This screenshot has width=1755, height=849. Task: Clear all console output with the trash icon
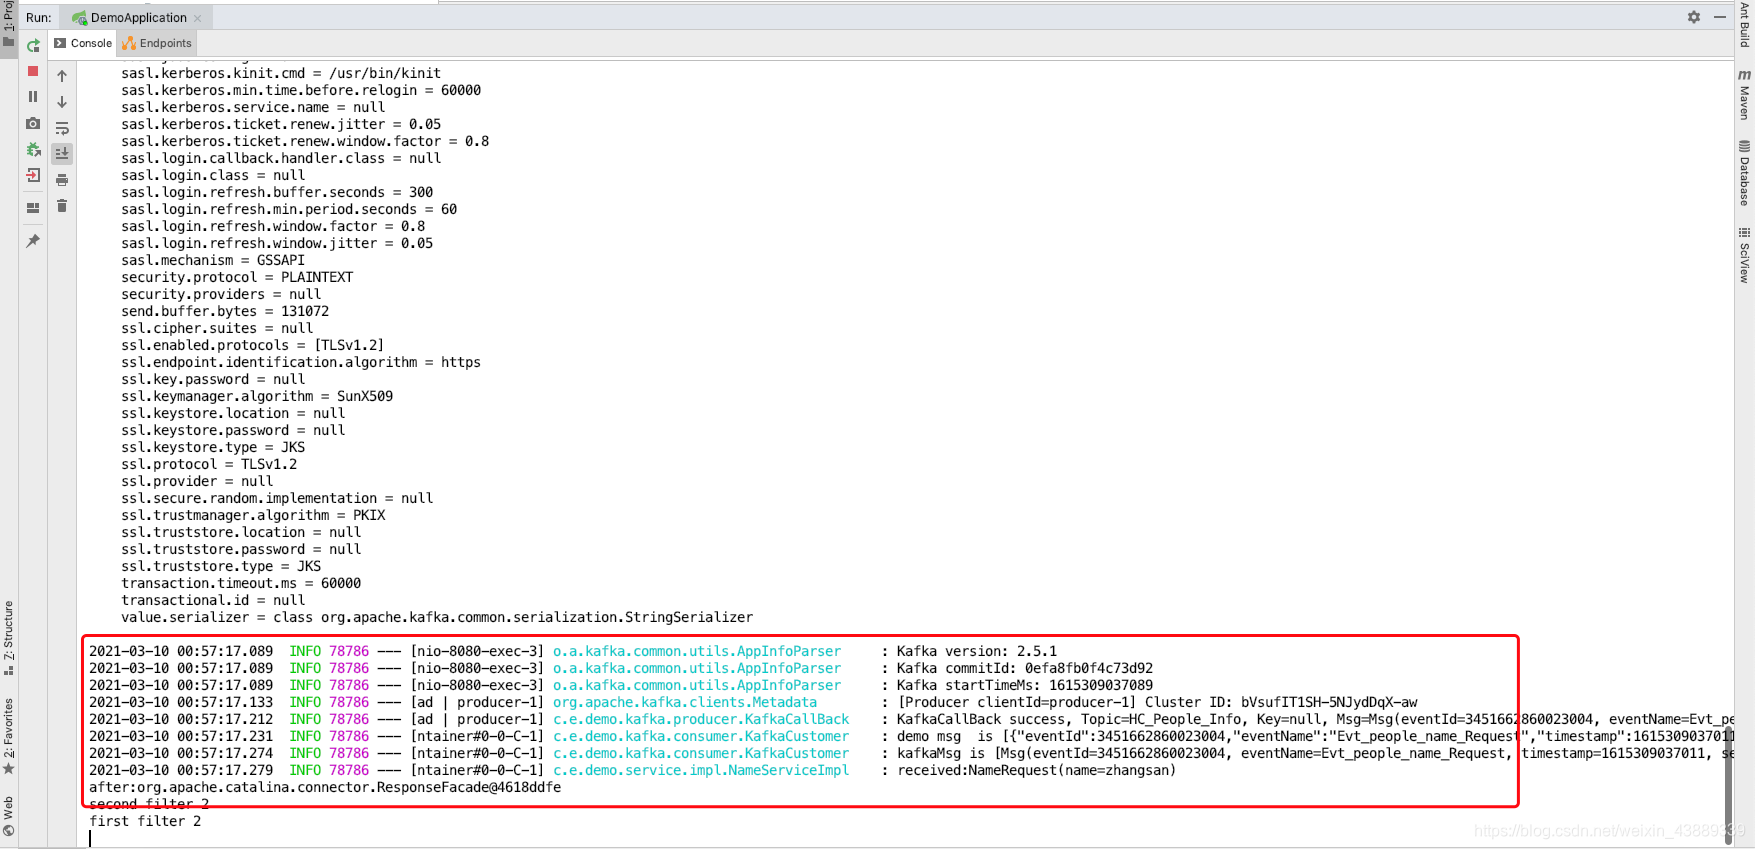click(x=62, y=206)
